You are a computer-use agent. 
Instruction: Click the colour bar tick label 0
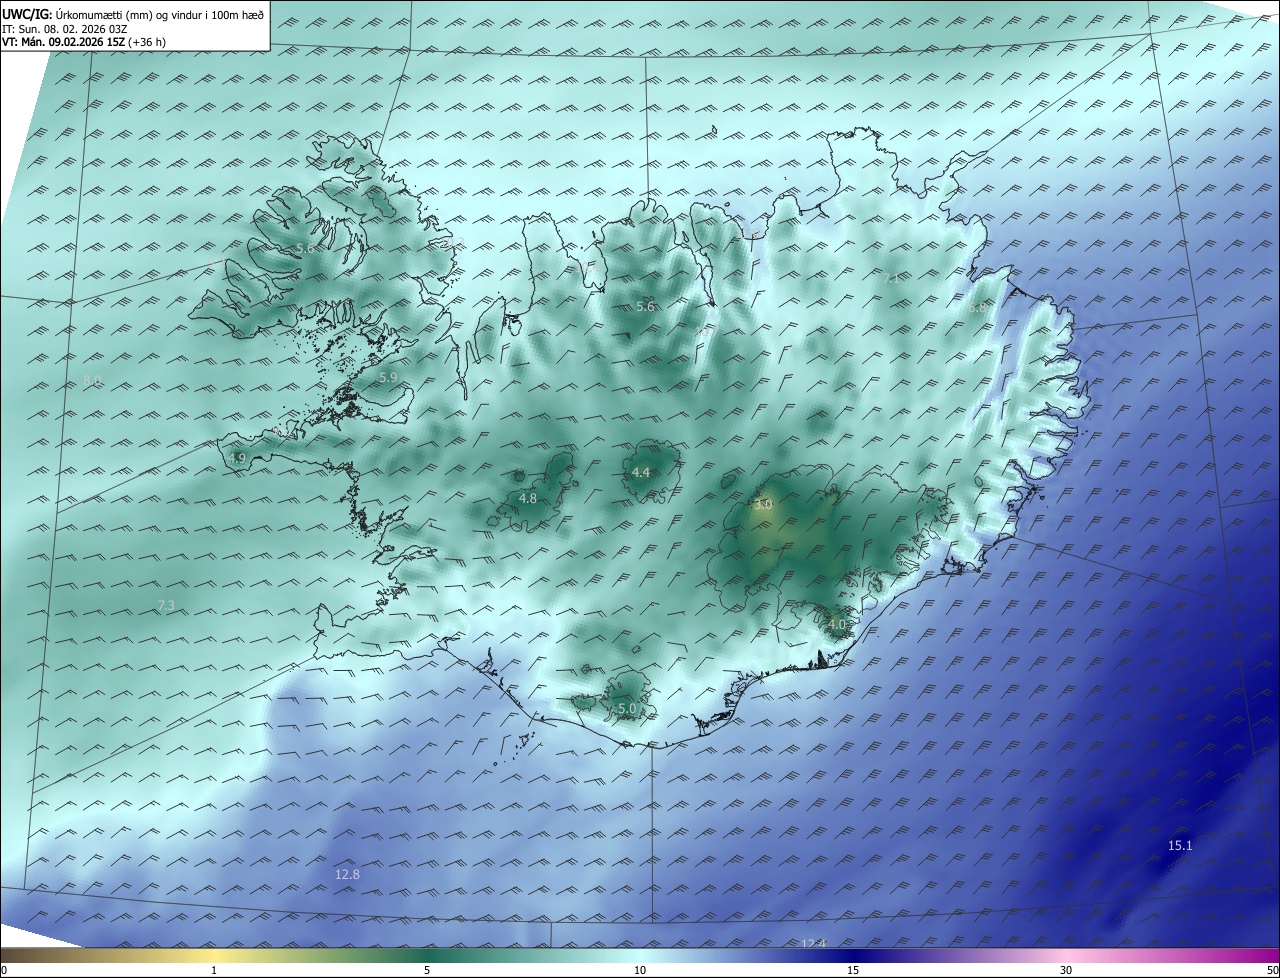[x=4, y=970]
